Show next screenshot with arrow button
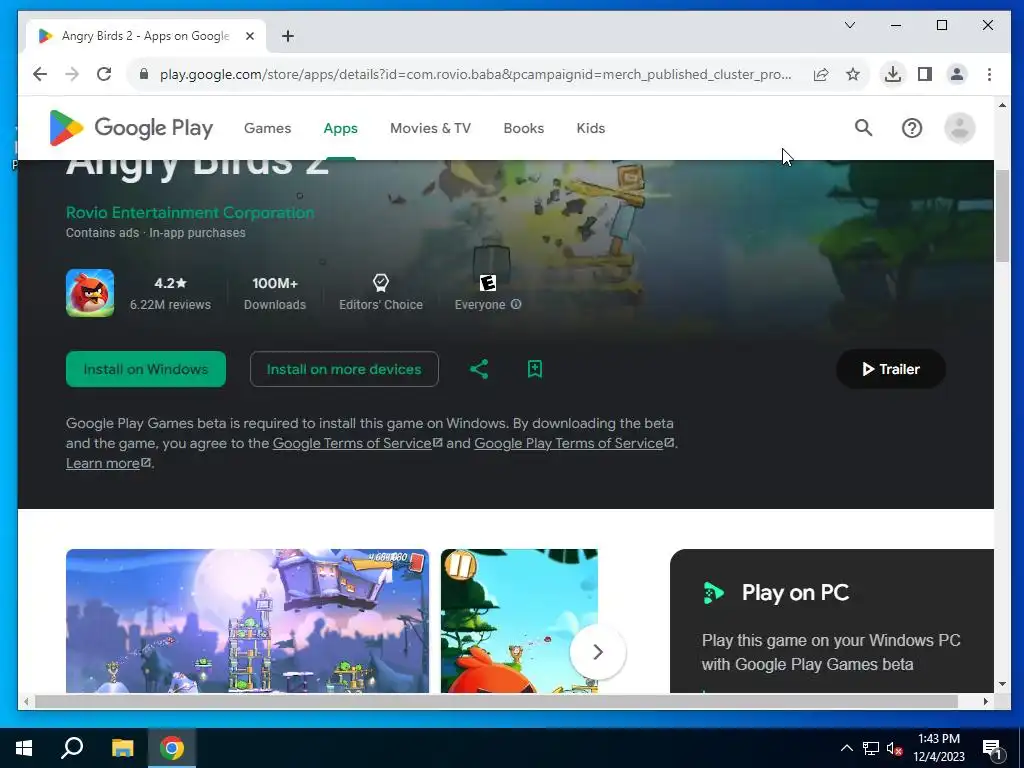This screenshot has height=768, width=1024. click(598, 652)
